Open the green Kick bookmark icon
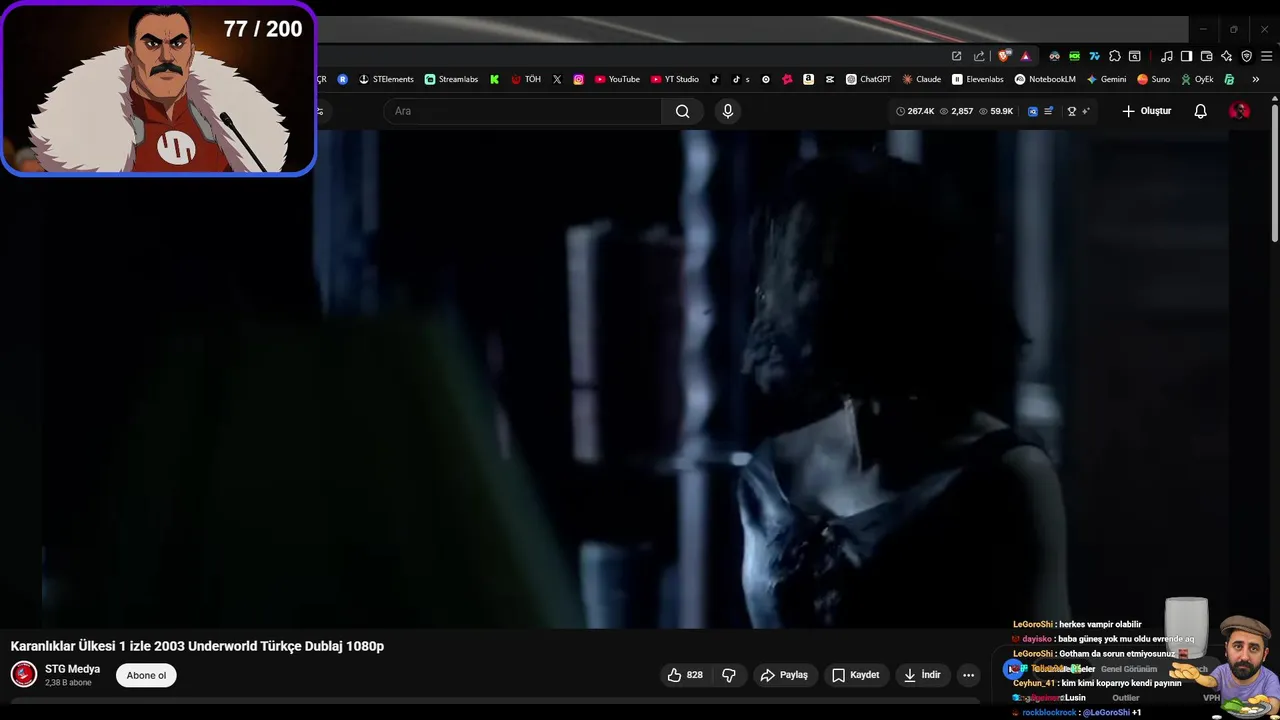 point(494,79)
